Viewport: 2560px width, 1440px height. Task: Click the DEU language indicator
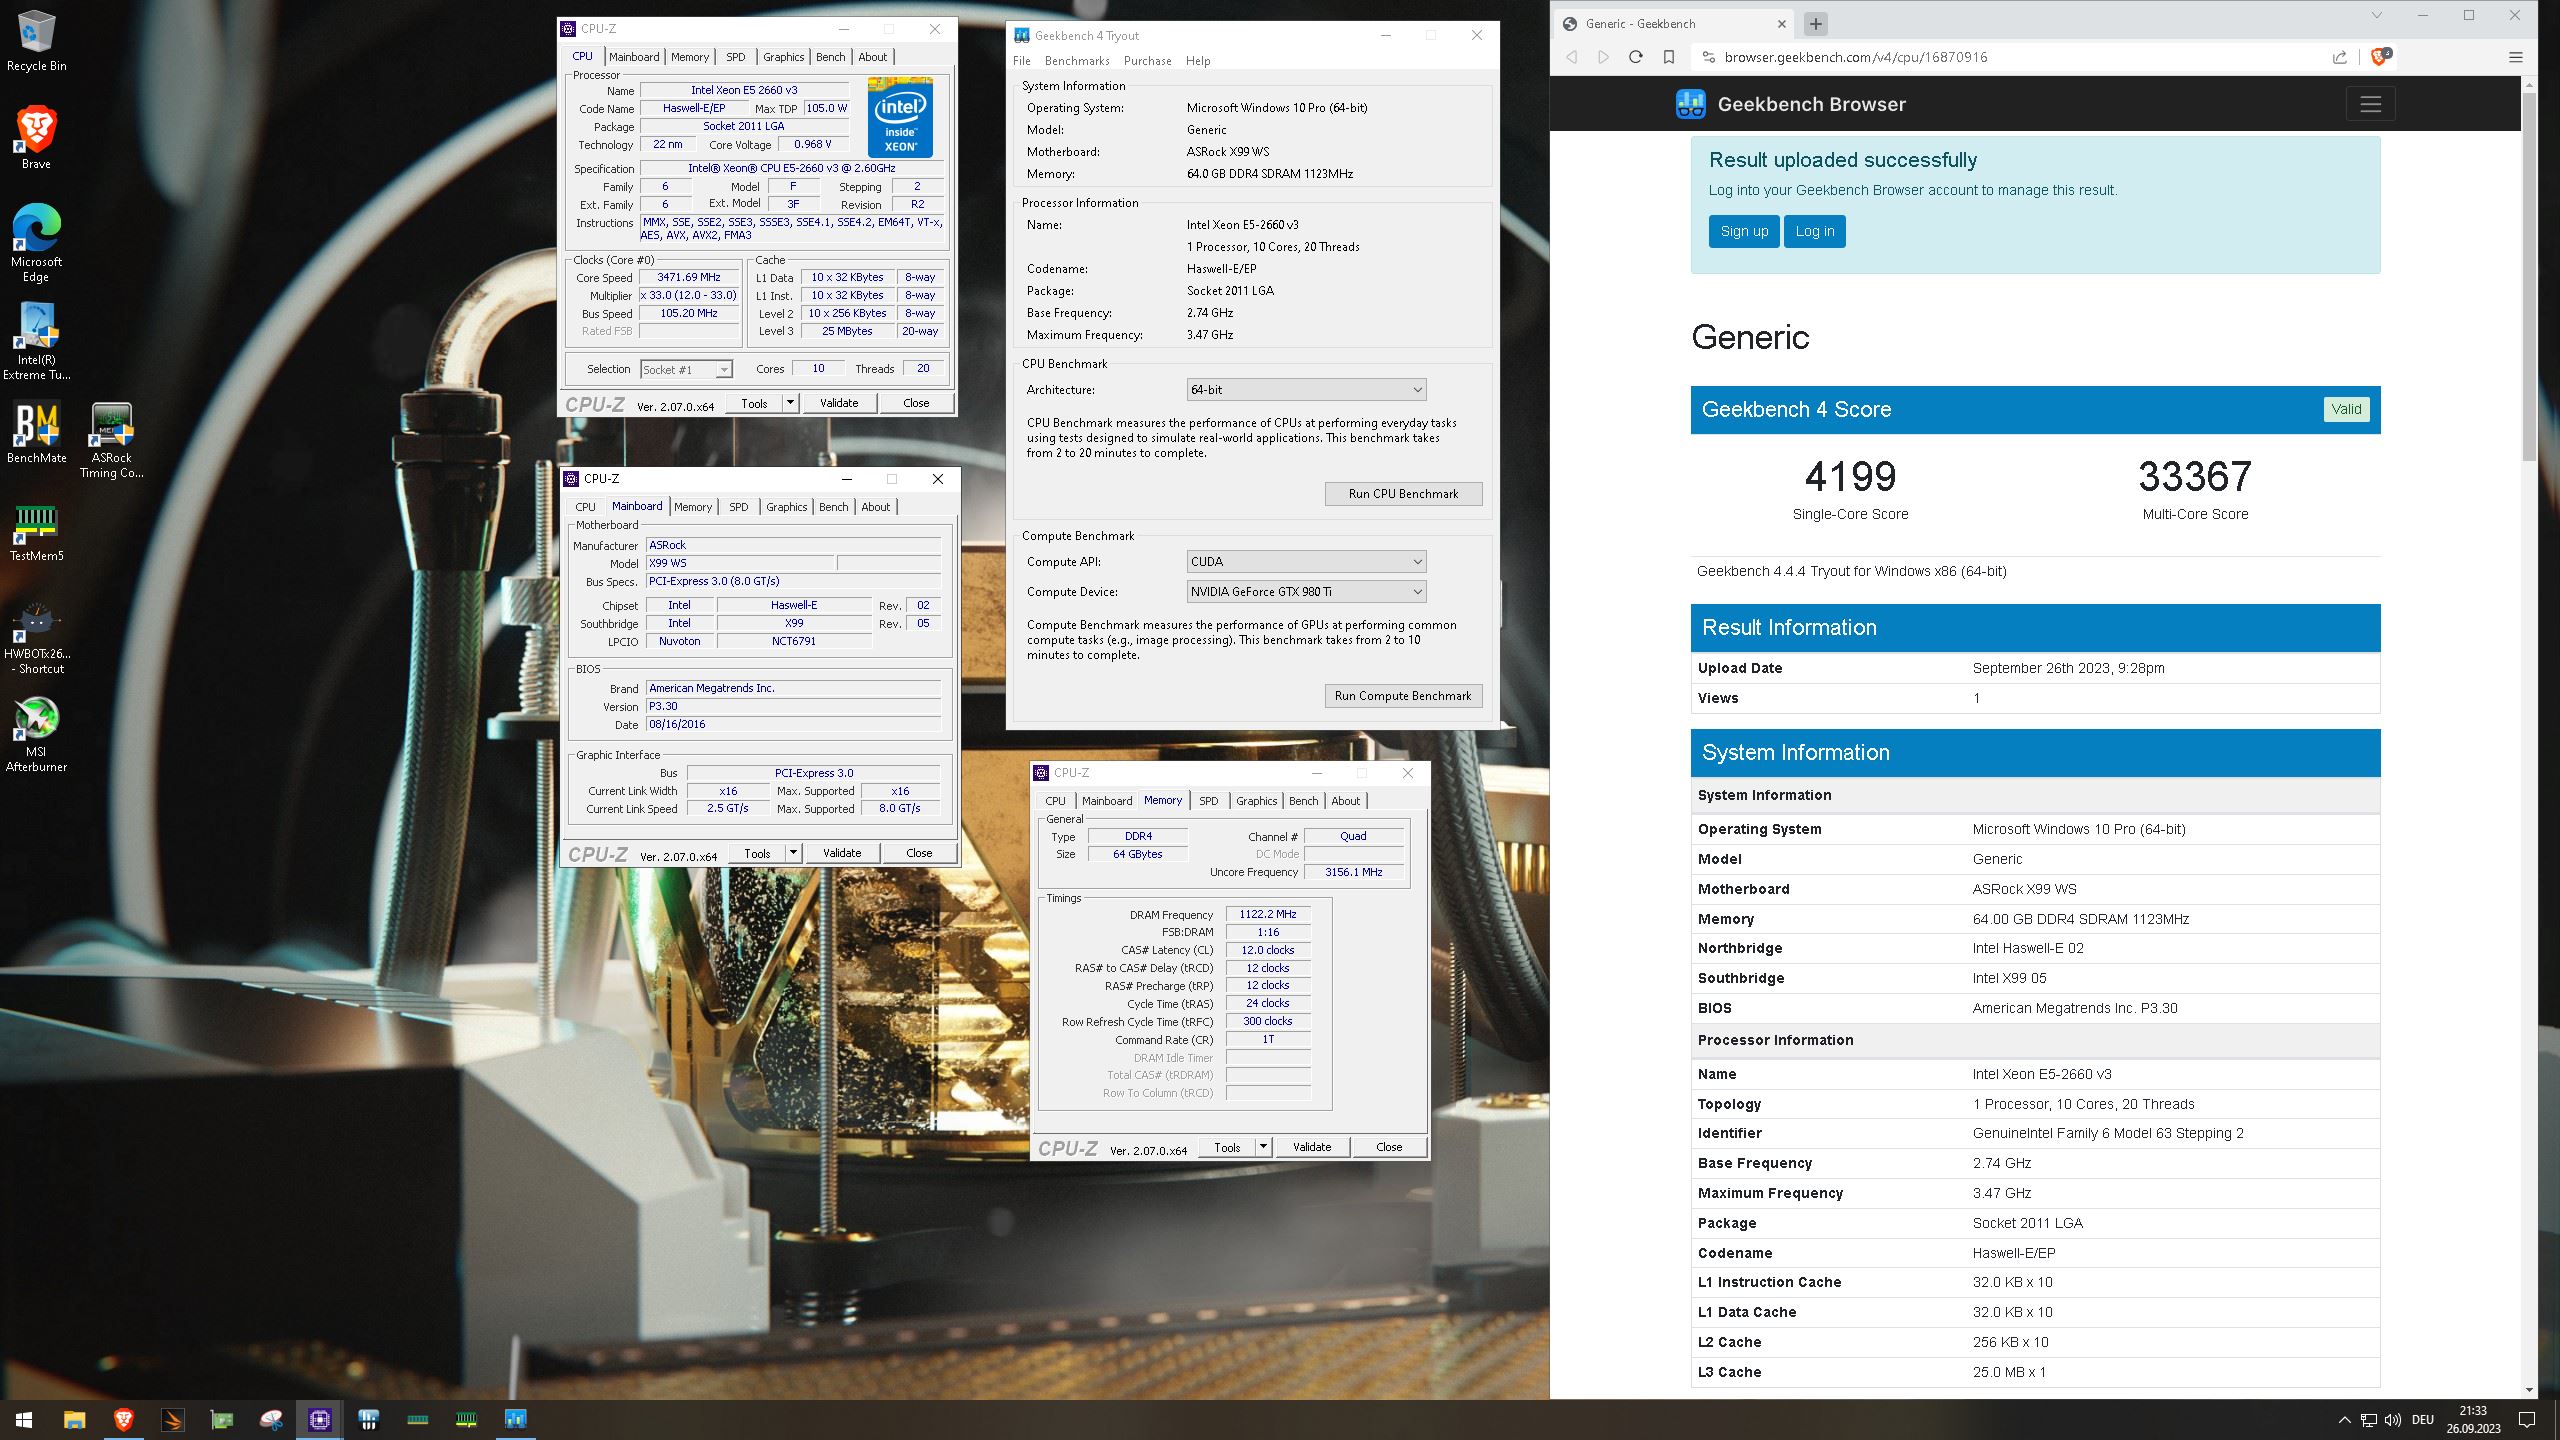tap(2423, 1420)
